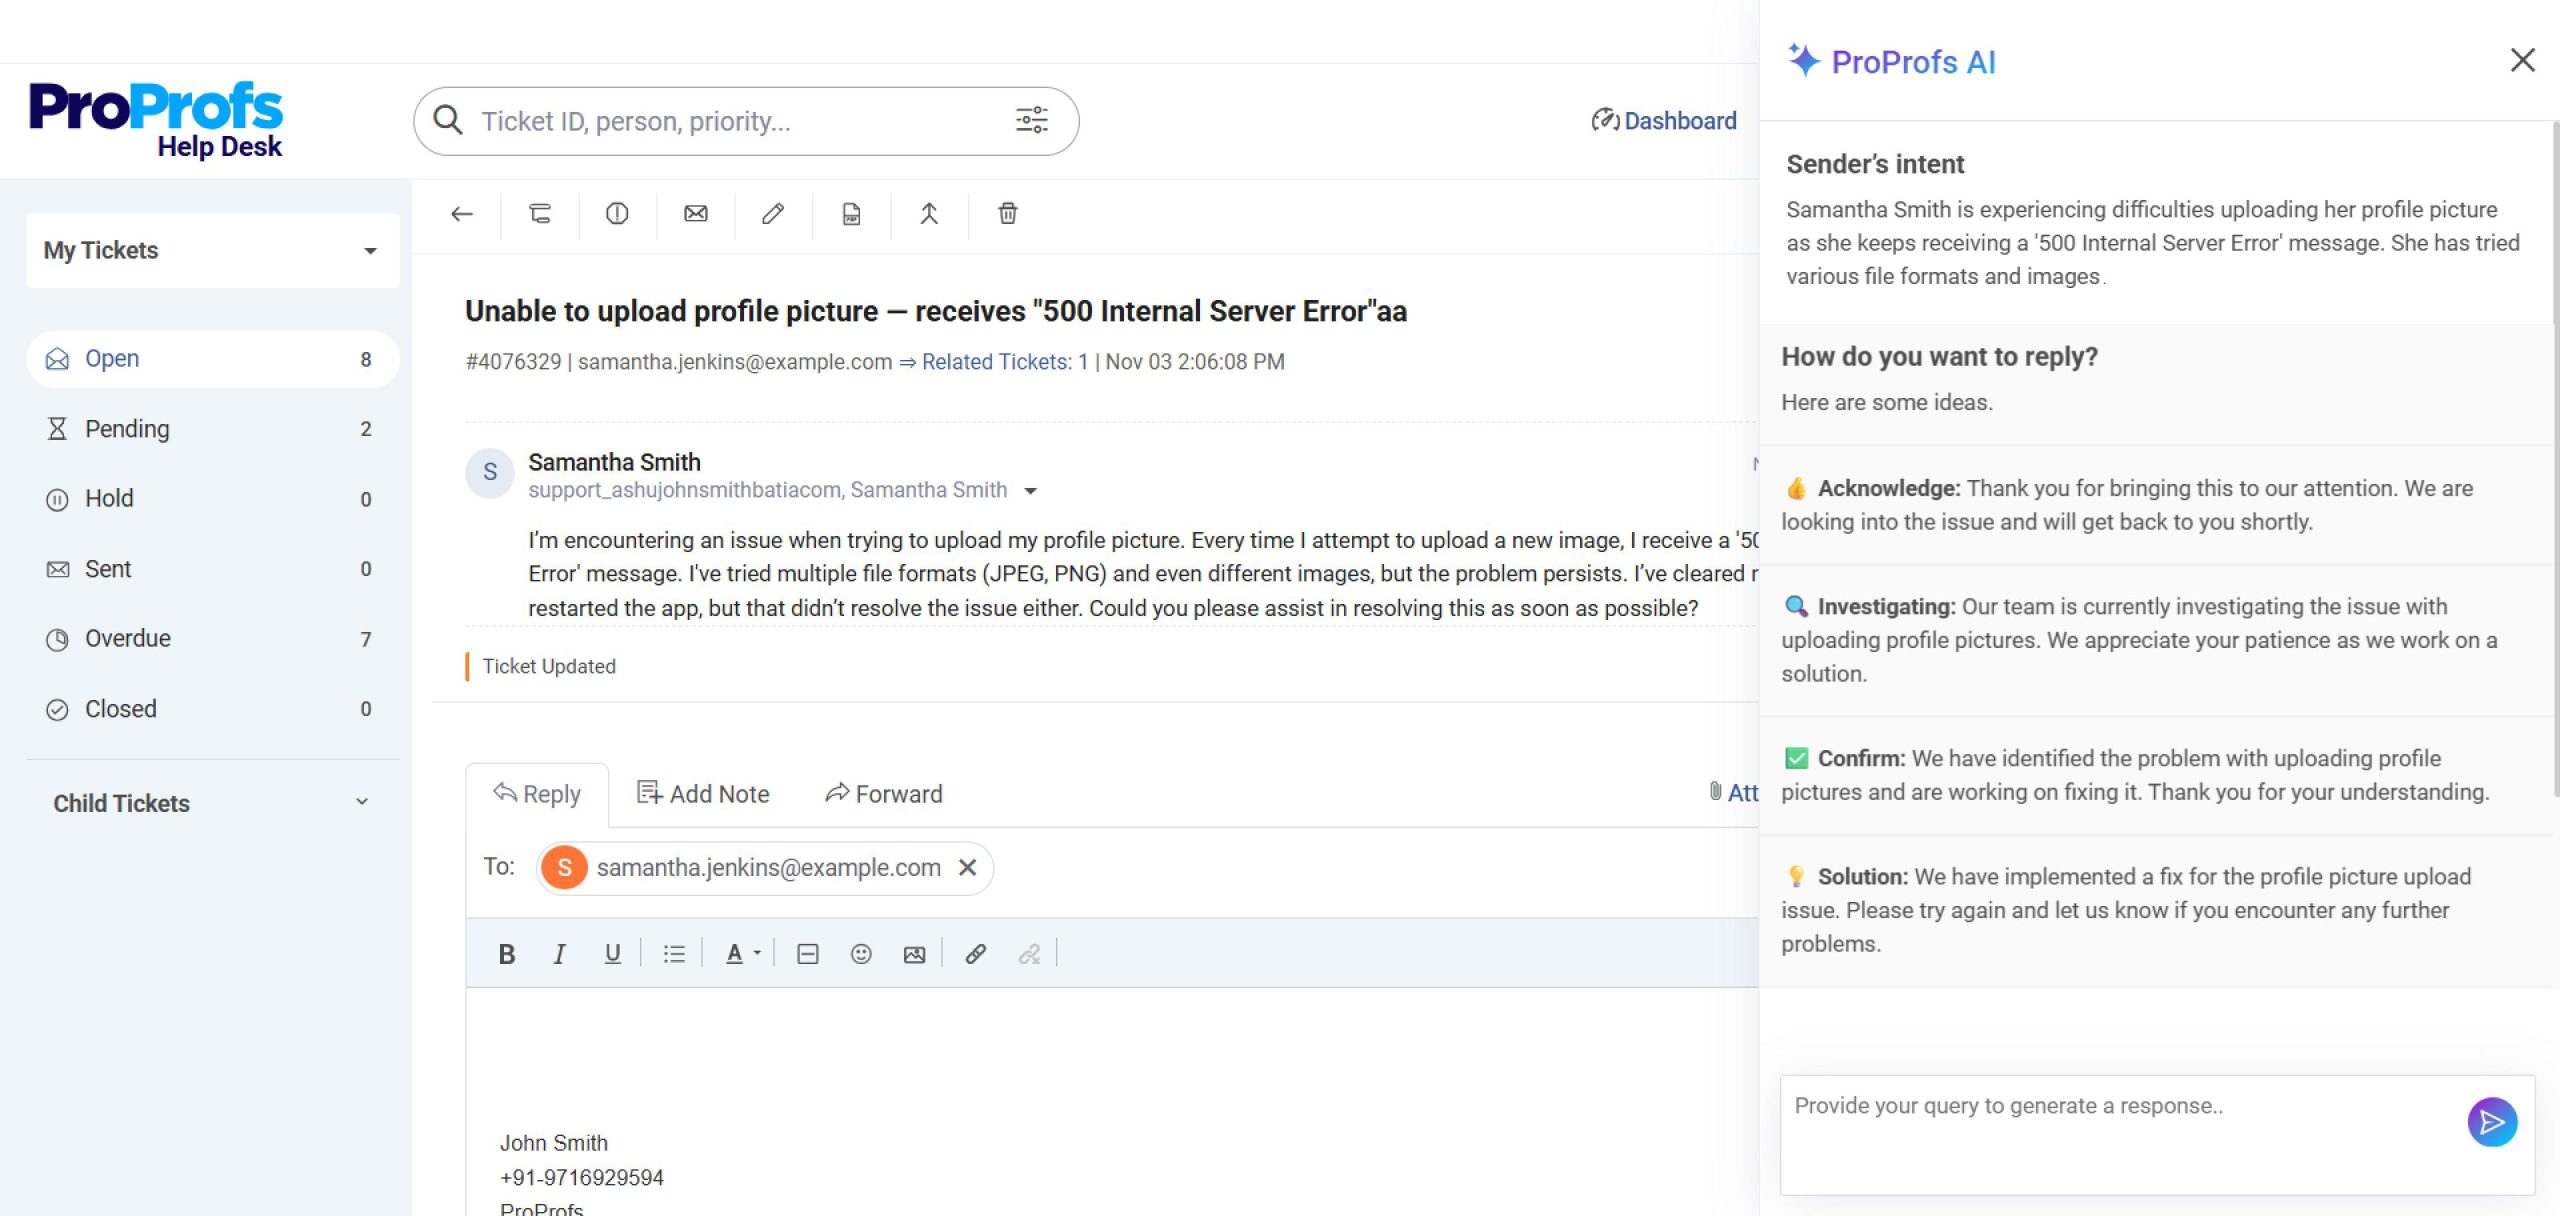Expand the My Tickets dropdown
Screen dimensions: 2560x1216
pos(369,250)
